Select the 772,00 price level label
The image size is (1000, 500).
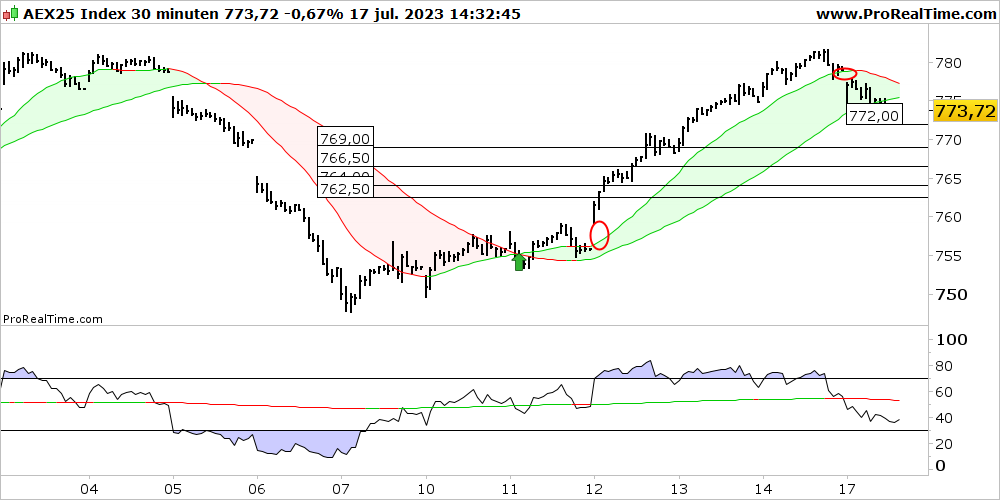[874, 115]
